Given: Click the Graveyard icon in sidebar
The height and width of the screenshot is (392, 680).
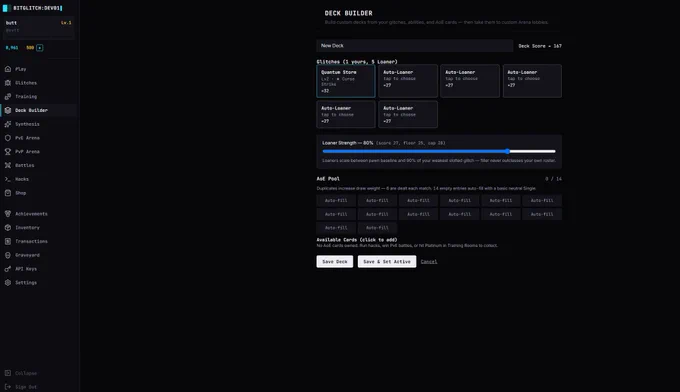Looking at the screenshot, I should pyautogui.click(x=8, y=255).
